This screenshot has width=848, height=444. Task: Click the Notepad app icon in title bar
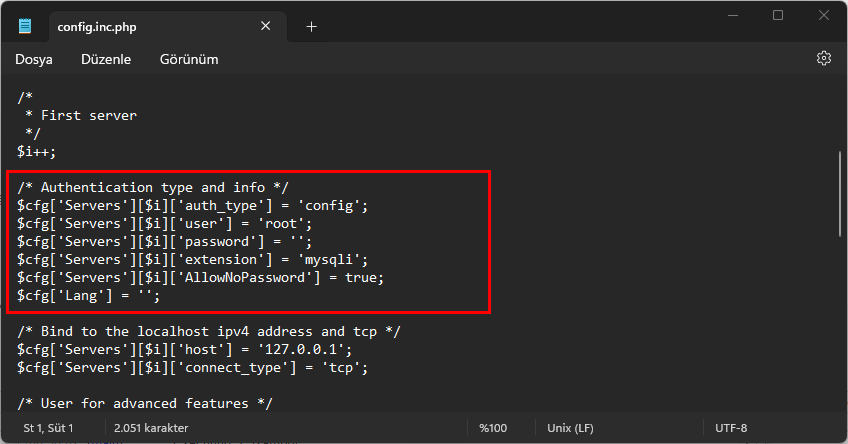pos(25,26)
